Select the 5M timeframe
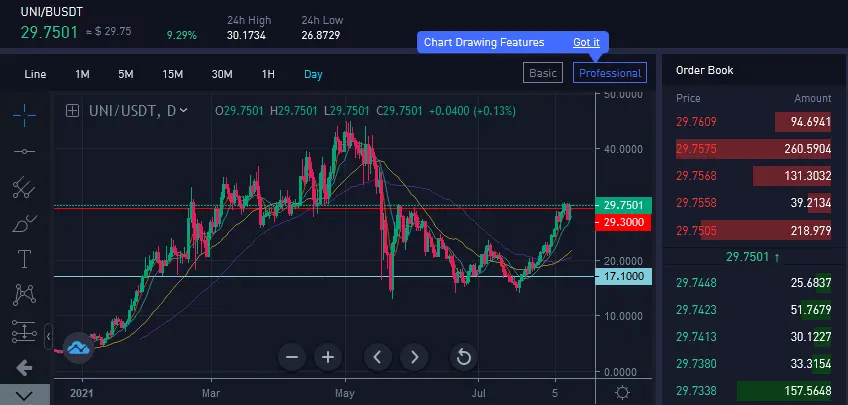The height and width of the screenshot is (405, 848). (x=125, y=74)
